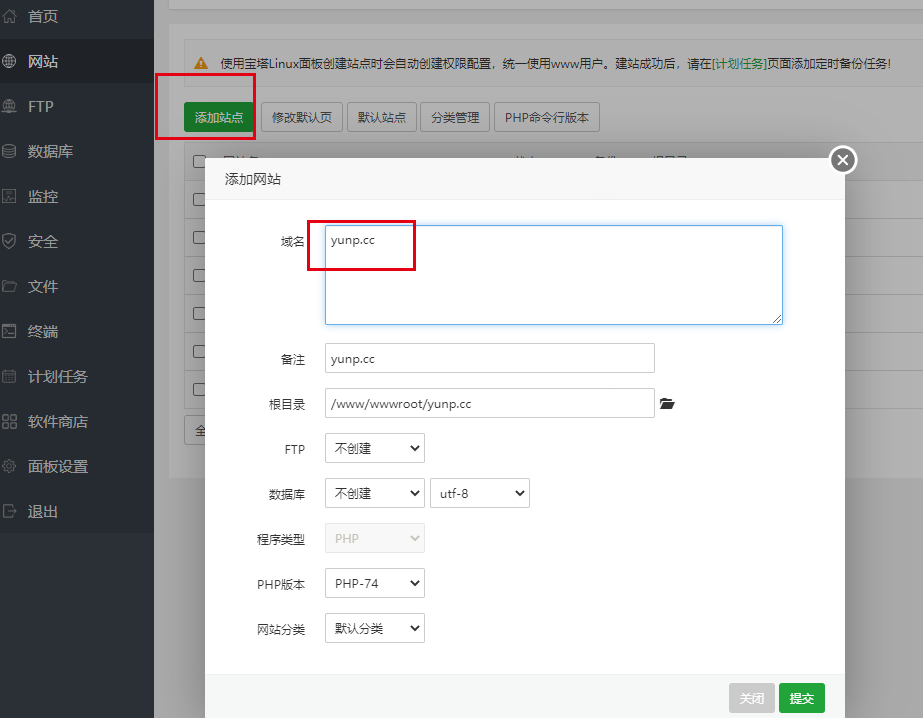Click the 添加网站 dialog title
Screen dimensions: 923x718
pyautogui.click(x=253, y=179)
